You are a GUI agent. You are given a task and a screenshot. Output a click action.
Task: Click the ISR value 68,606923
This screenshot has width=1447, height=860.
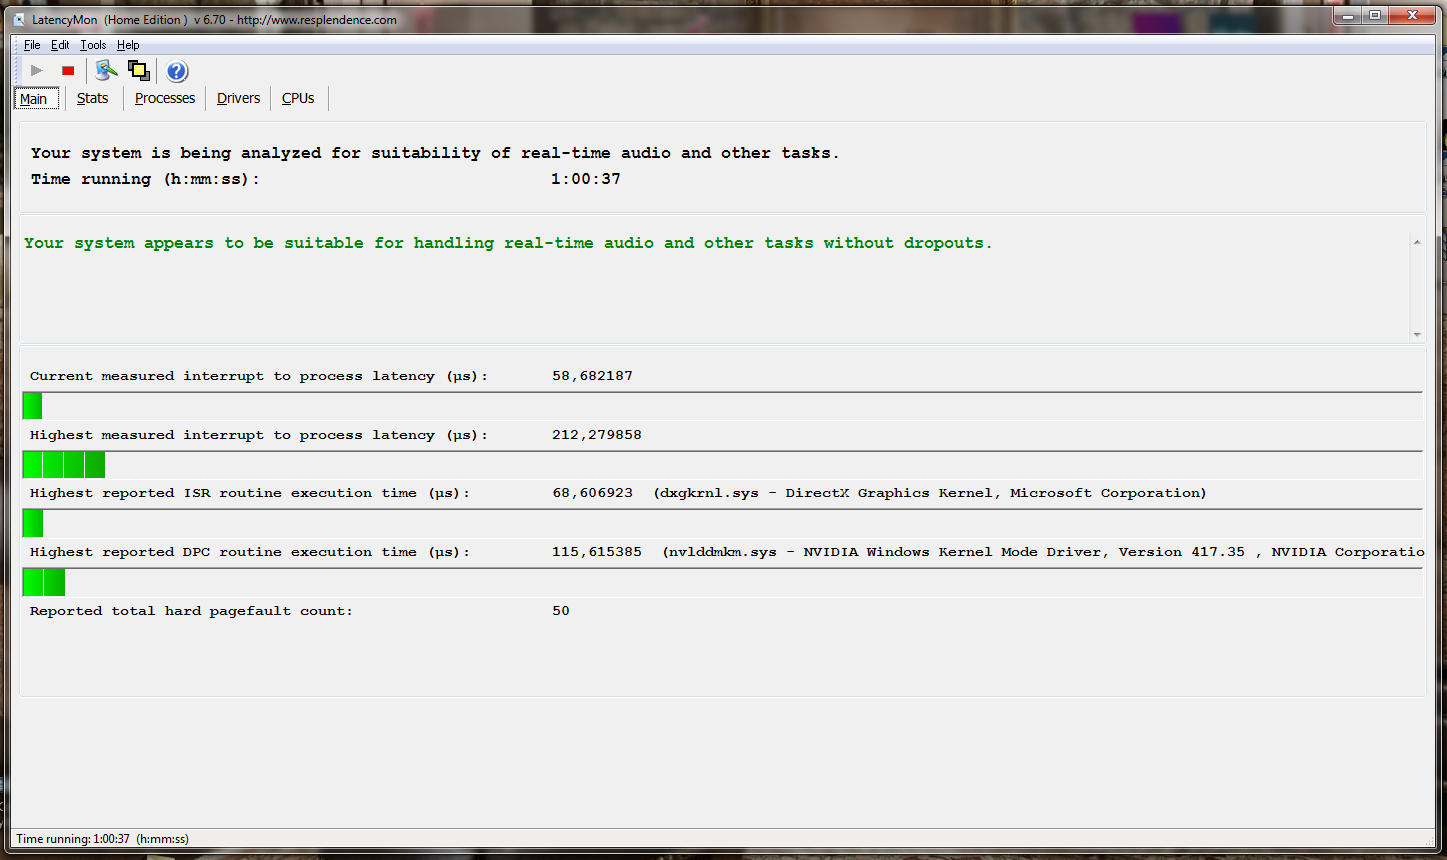click(x=592, y=493)
